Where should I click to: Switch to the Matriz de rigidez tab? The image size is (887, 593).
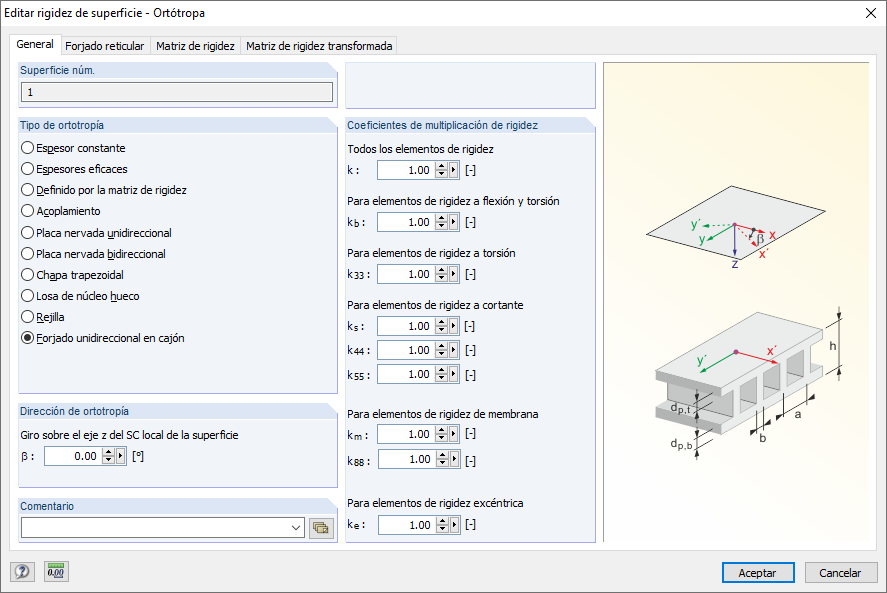[x=195, y=45]
